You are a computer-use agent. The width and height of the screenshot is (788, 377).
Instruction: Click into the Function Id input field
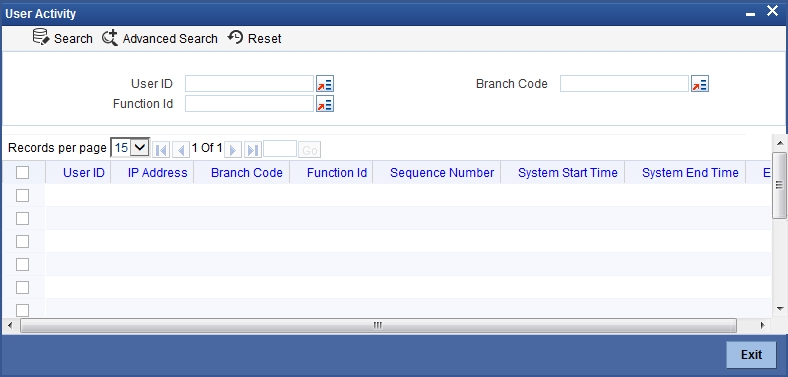[x=249, y=104]
